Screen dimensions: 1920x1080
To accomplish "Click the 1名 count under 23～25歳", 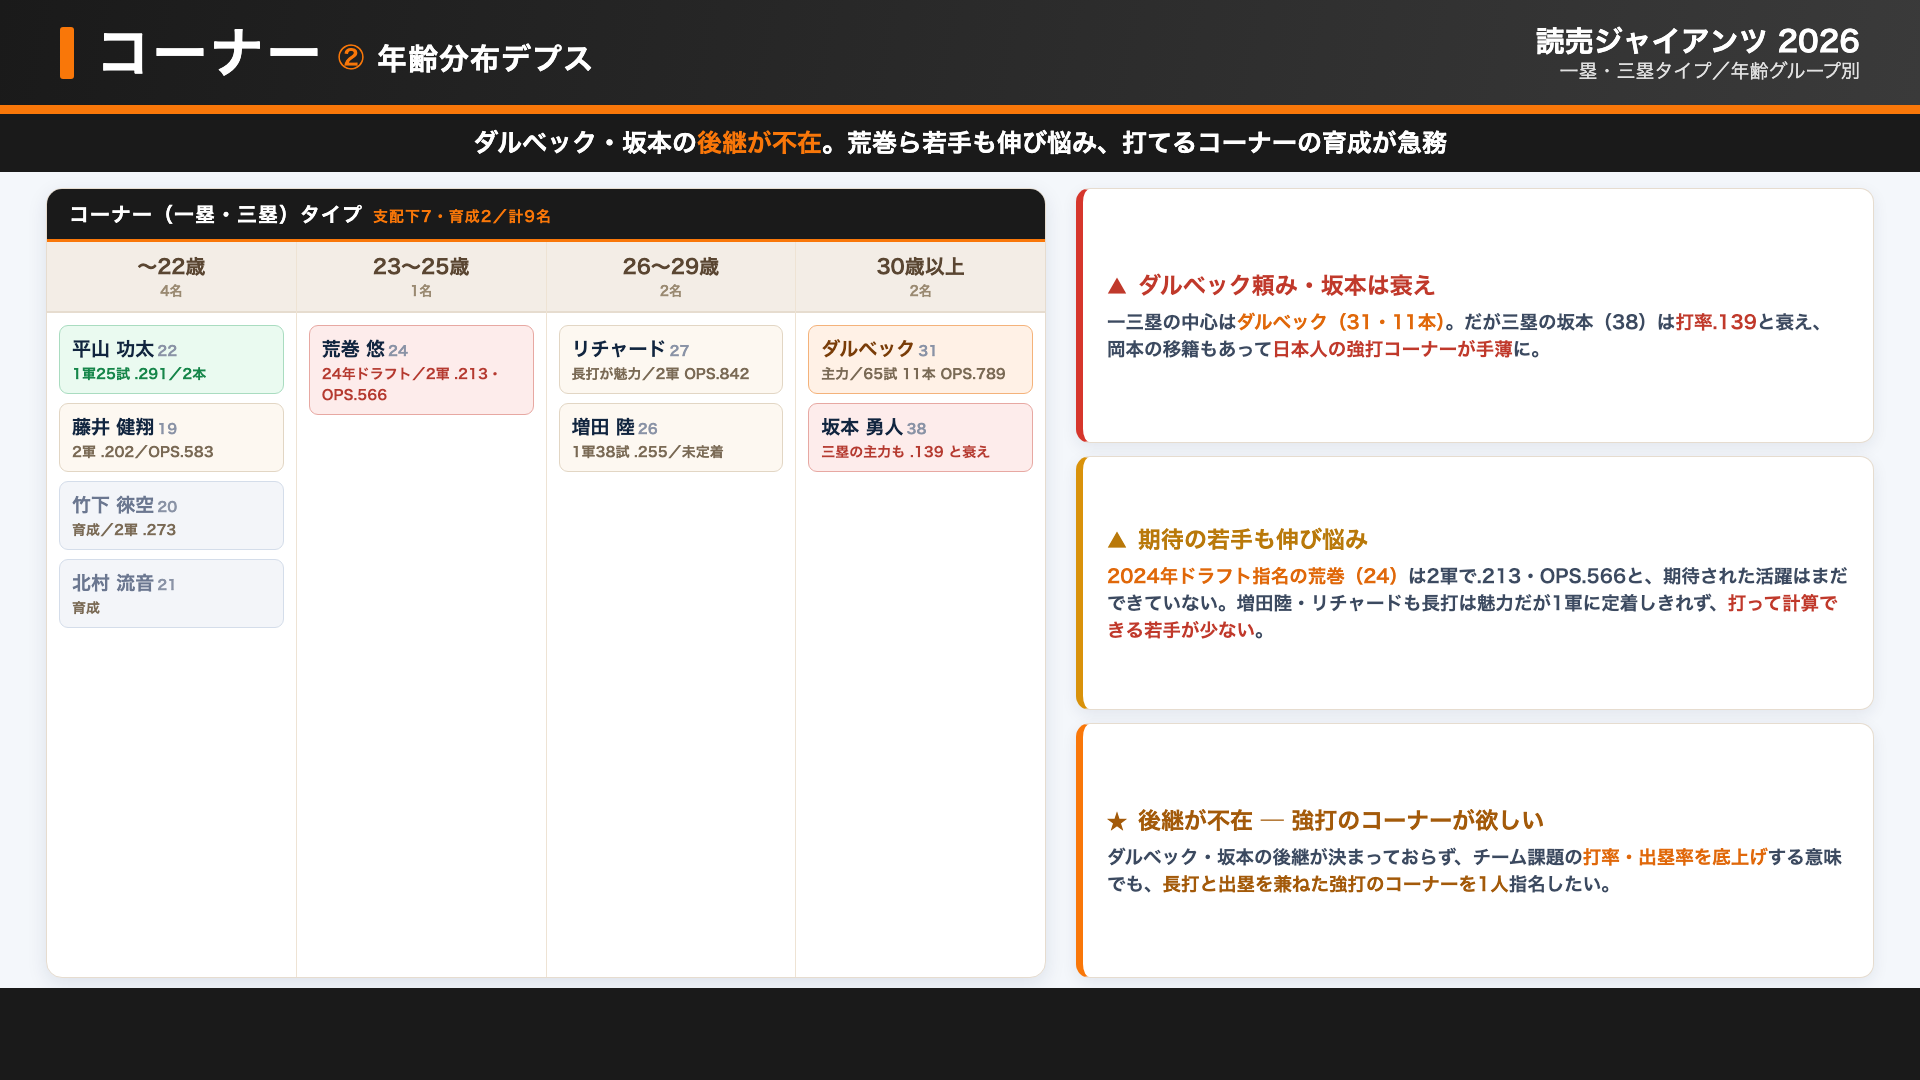I will pos(421,291).
